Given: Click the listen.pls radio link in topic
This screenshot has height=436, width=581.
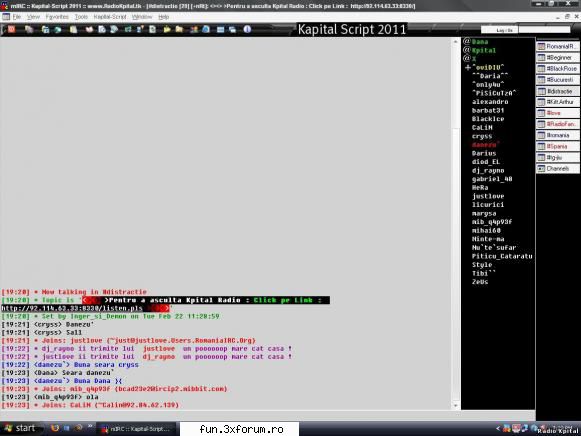Looking at the screenshot, I should [72, 308].
